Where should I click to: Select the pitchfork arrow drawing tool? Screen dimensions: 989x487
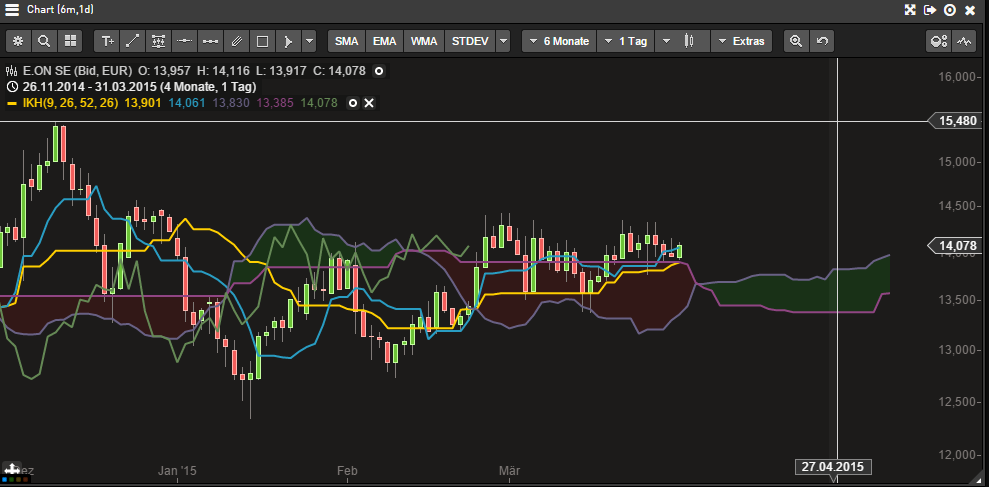point(288,42)
